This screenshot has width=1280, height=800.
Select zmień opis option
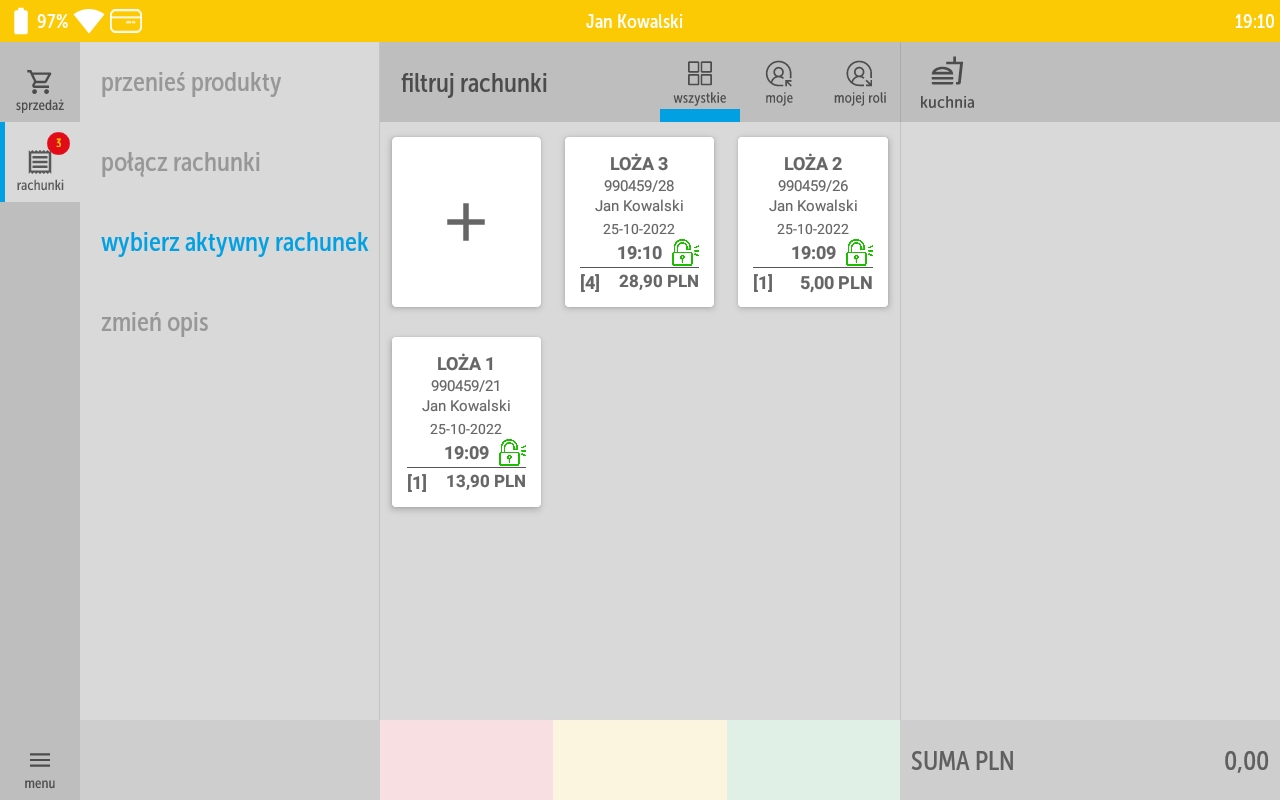coord(155,322)
